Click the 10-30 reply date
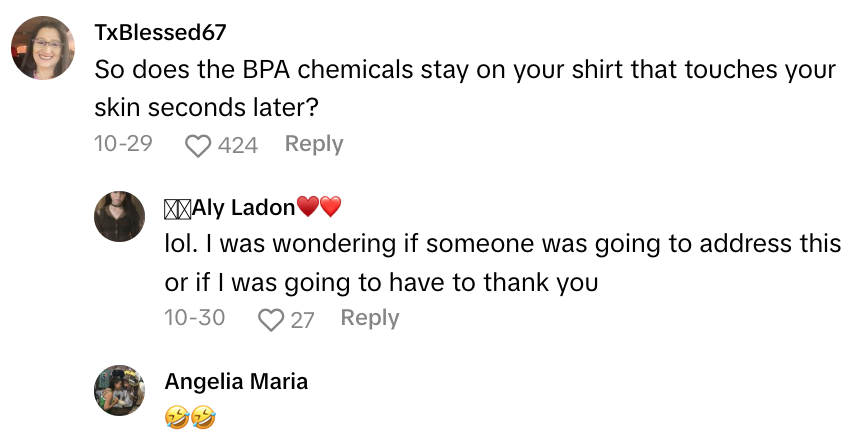This screenshot has height=436, width=858. (x=195, y=318)
